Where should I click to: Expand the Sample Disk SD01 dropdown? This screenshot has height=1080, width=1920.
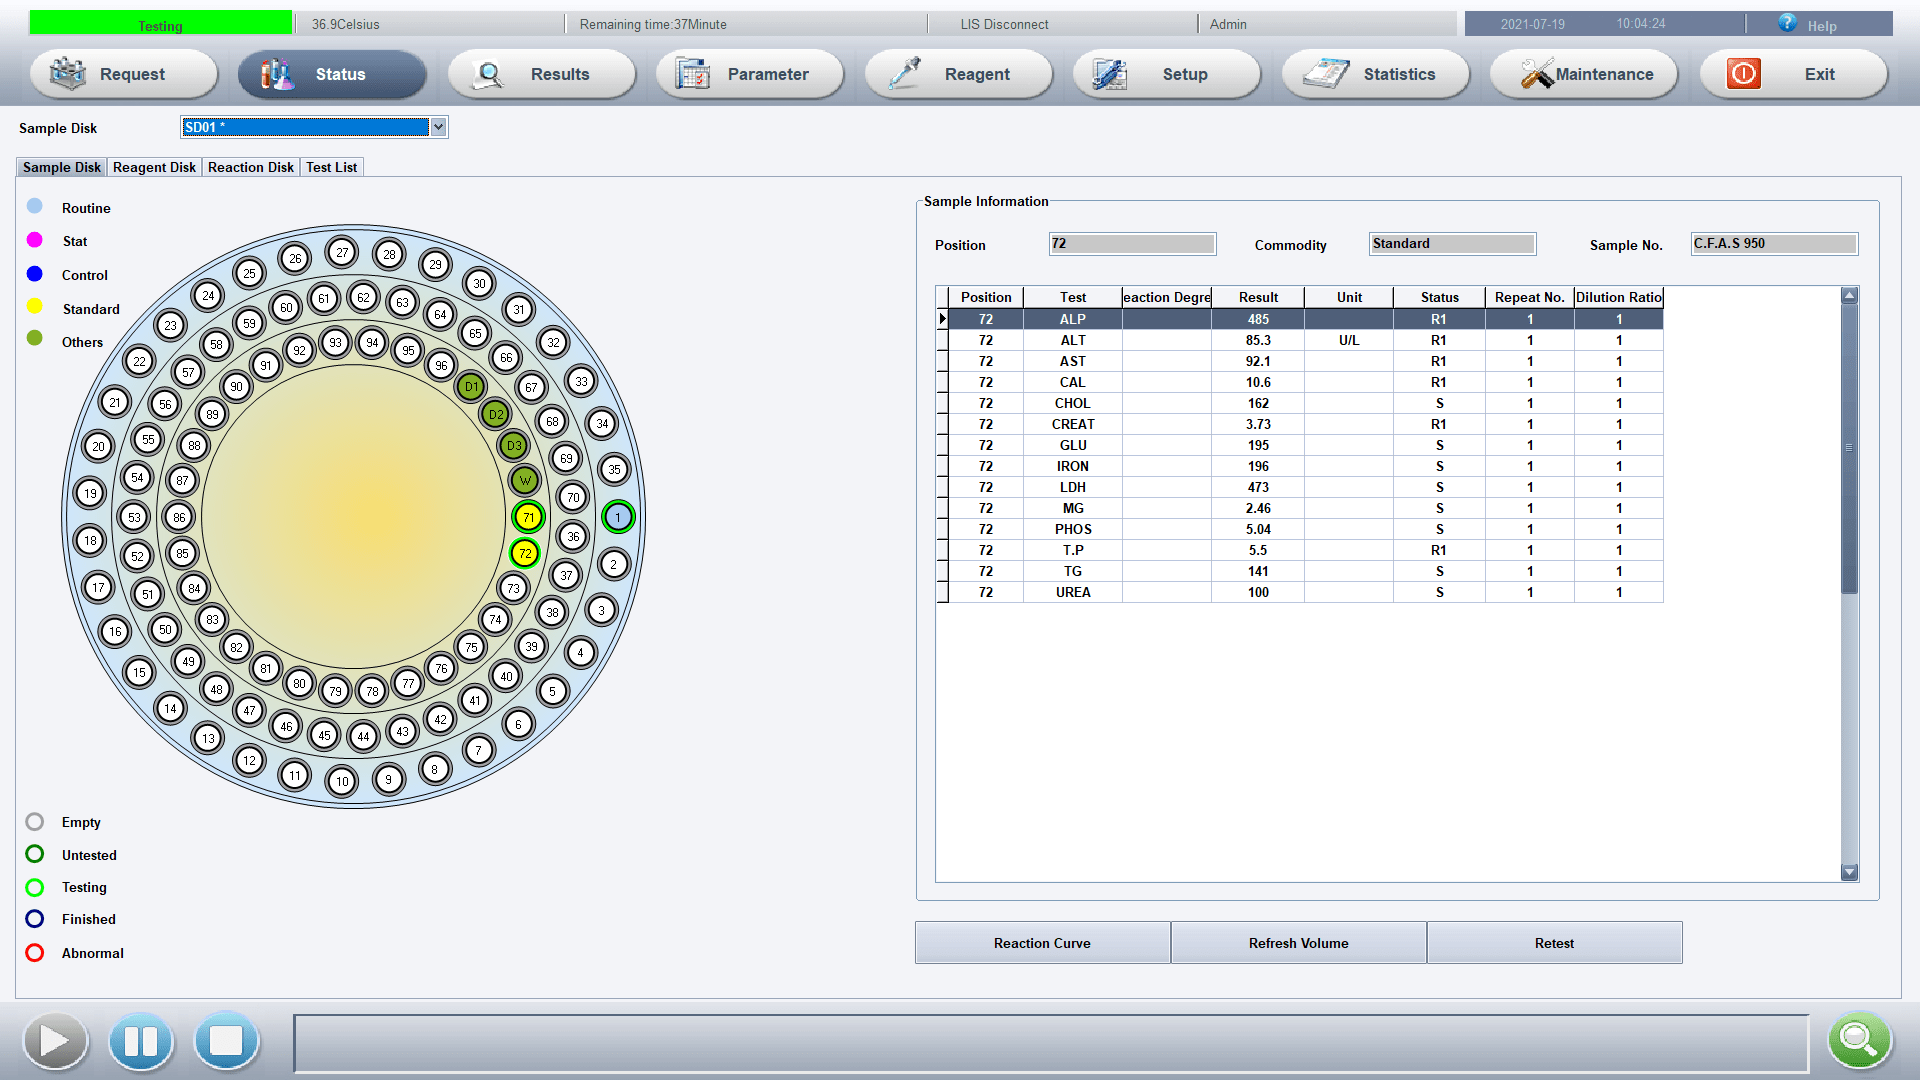[438, 127]
